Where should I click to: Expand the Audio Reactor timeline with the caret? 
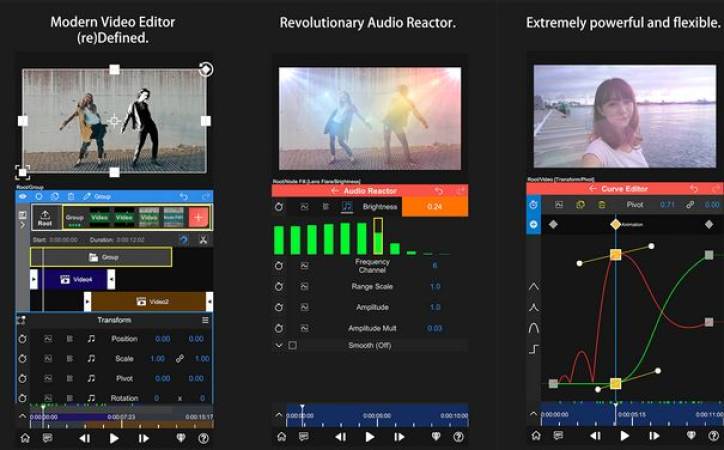tap(279, 415)
